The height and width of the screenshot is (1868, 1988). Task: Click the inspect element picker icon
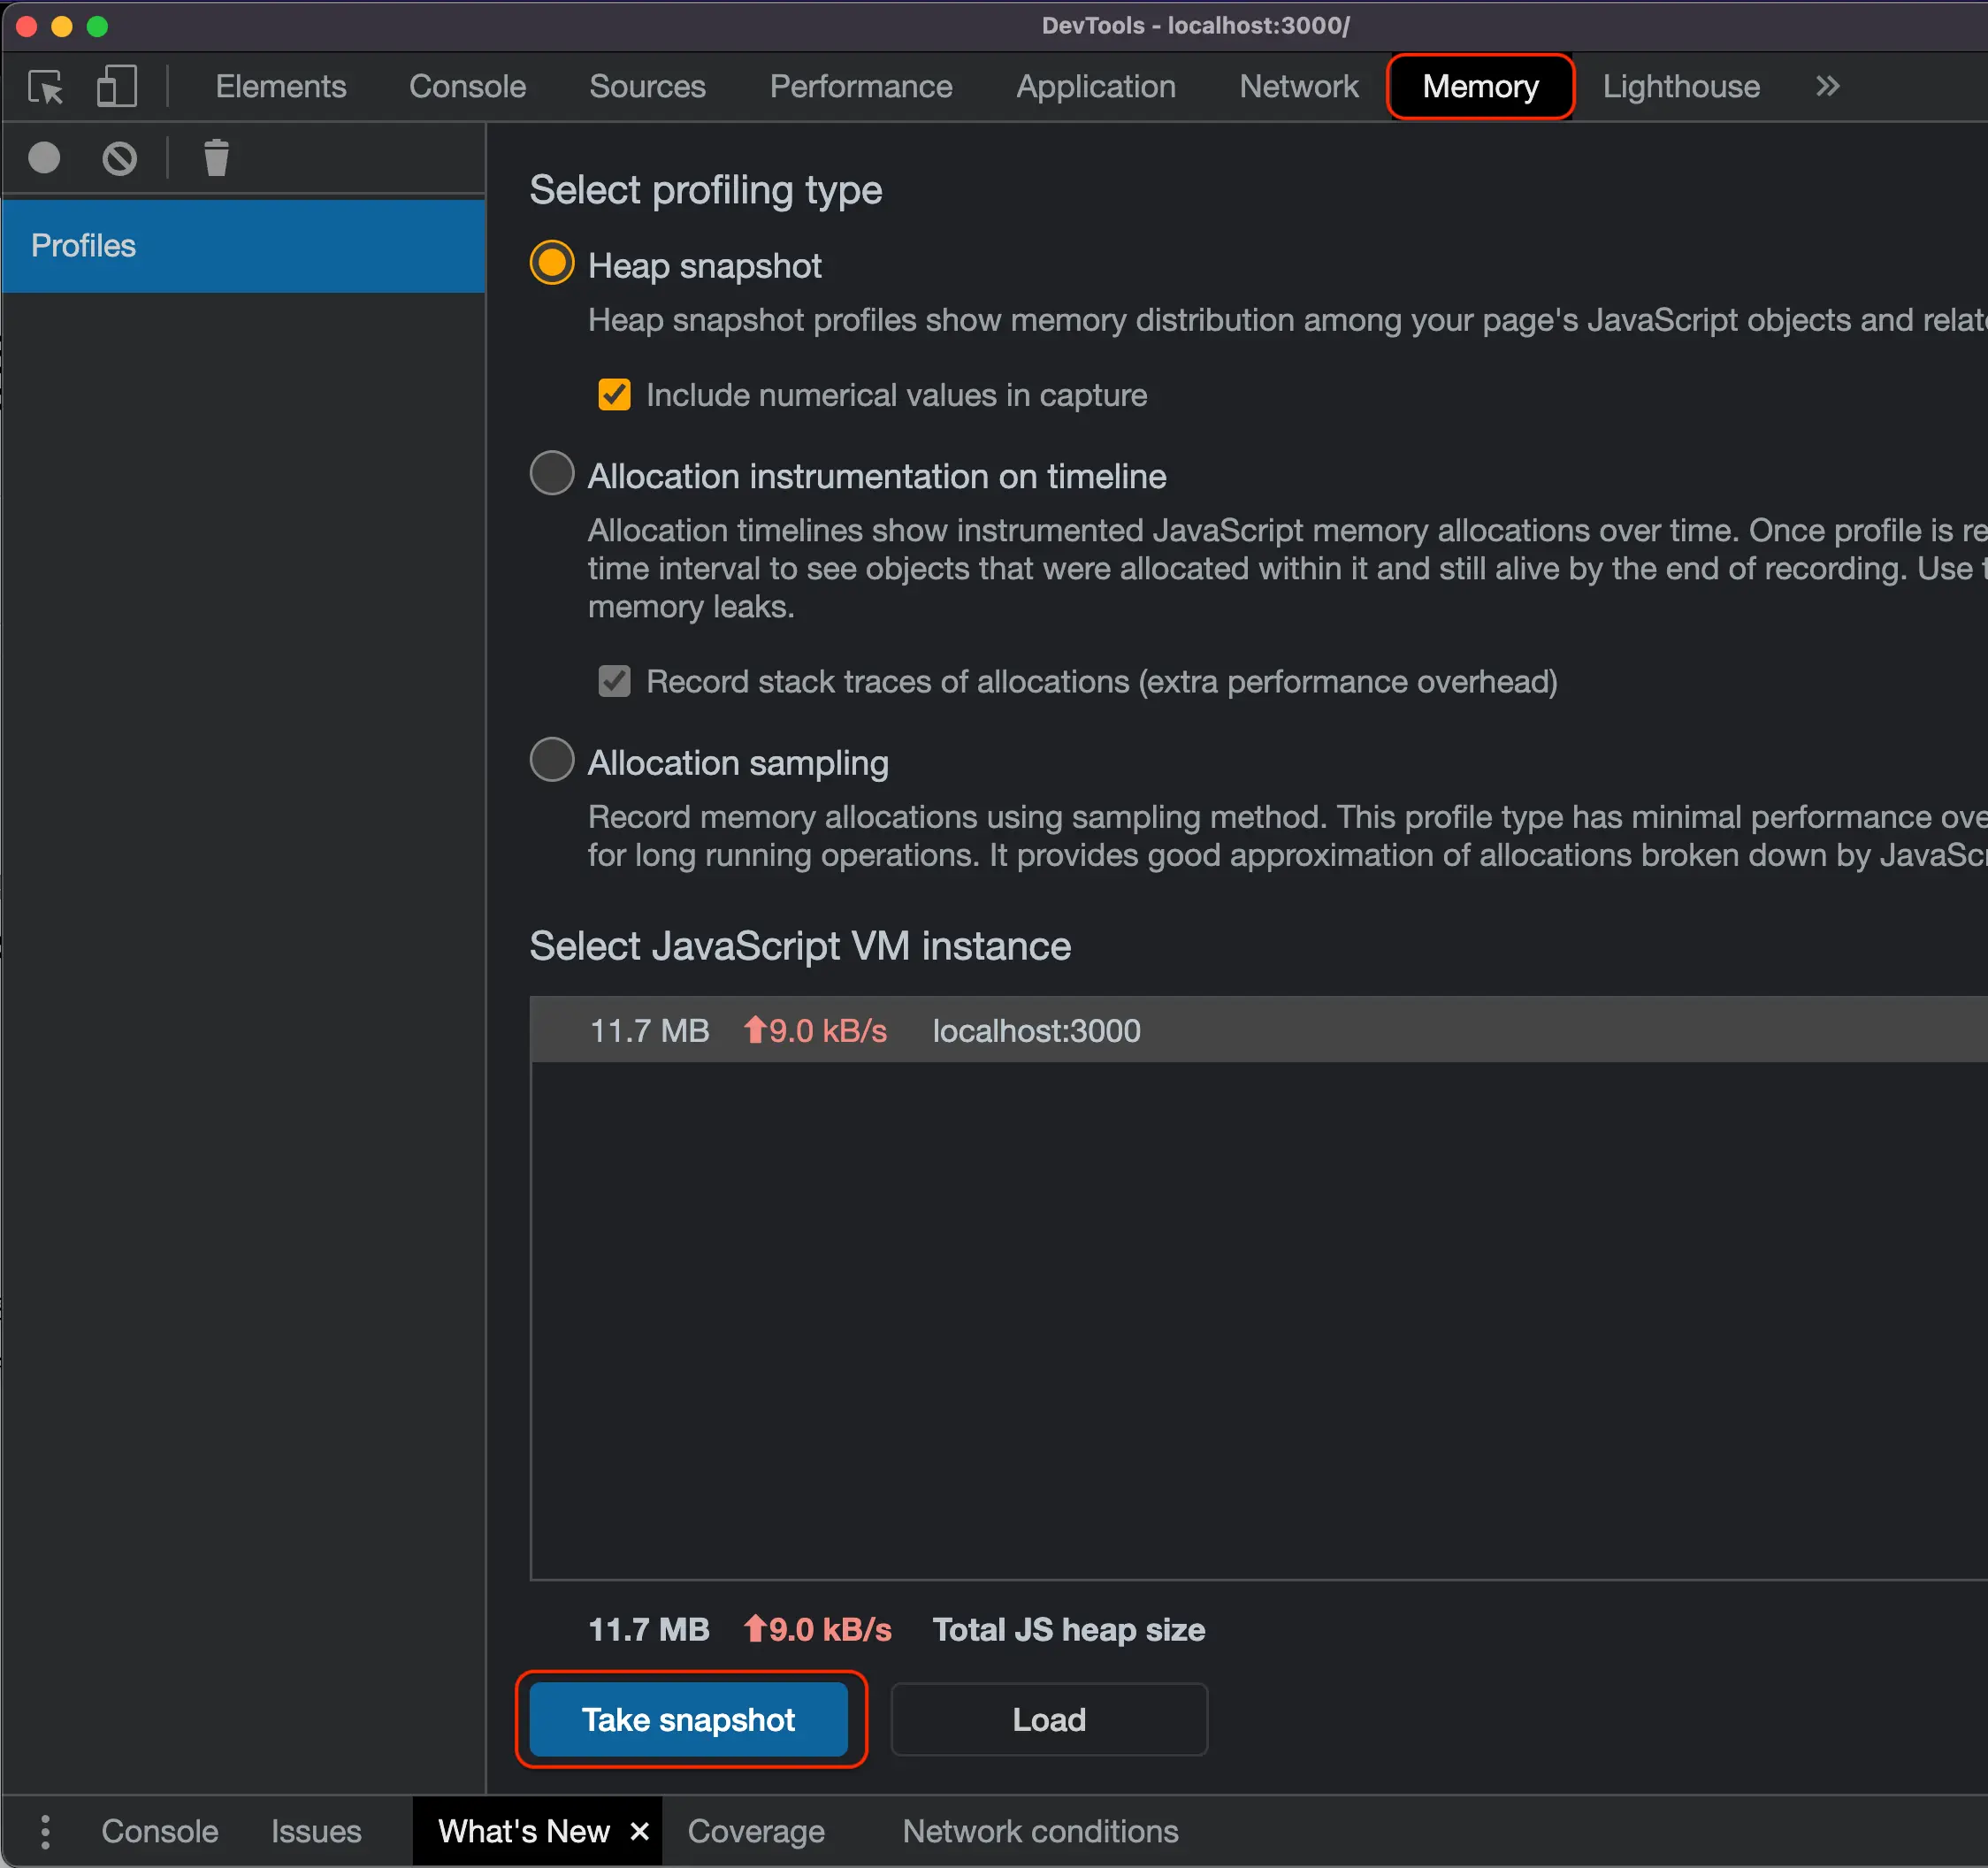45,87
